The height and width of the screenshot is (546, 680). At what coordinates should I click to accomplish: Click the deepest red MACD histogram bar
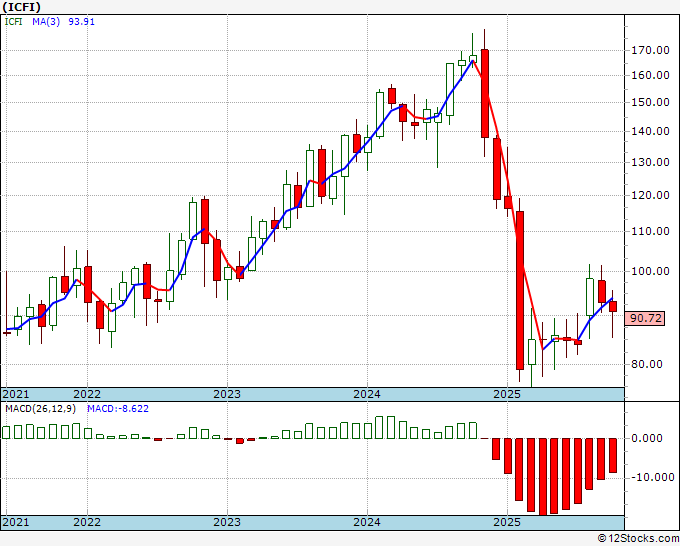543,476
